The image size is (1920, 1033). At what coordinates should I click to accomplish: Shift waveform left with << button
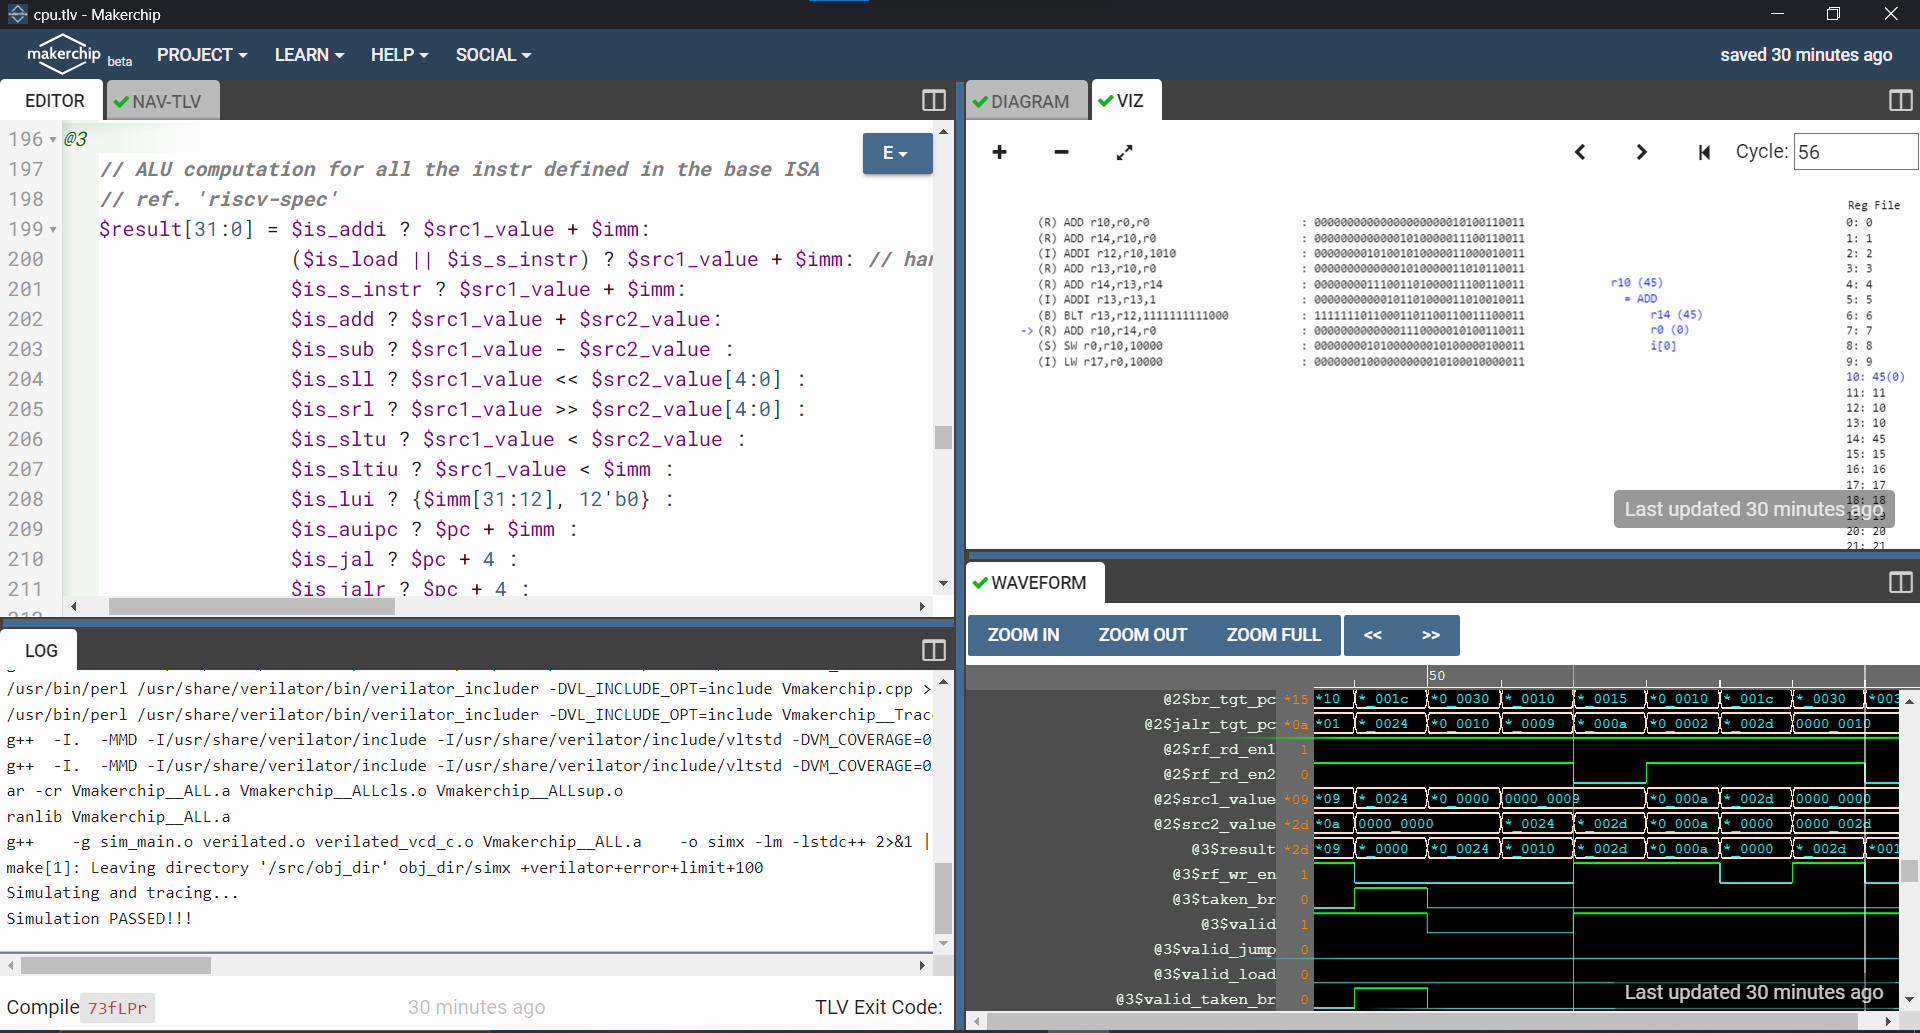[x=1373, y=635]
